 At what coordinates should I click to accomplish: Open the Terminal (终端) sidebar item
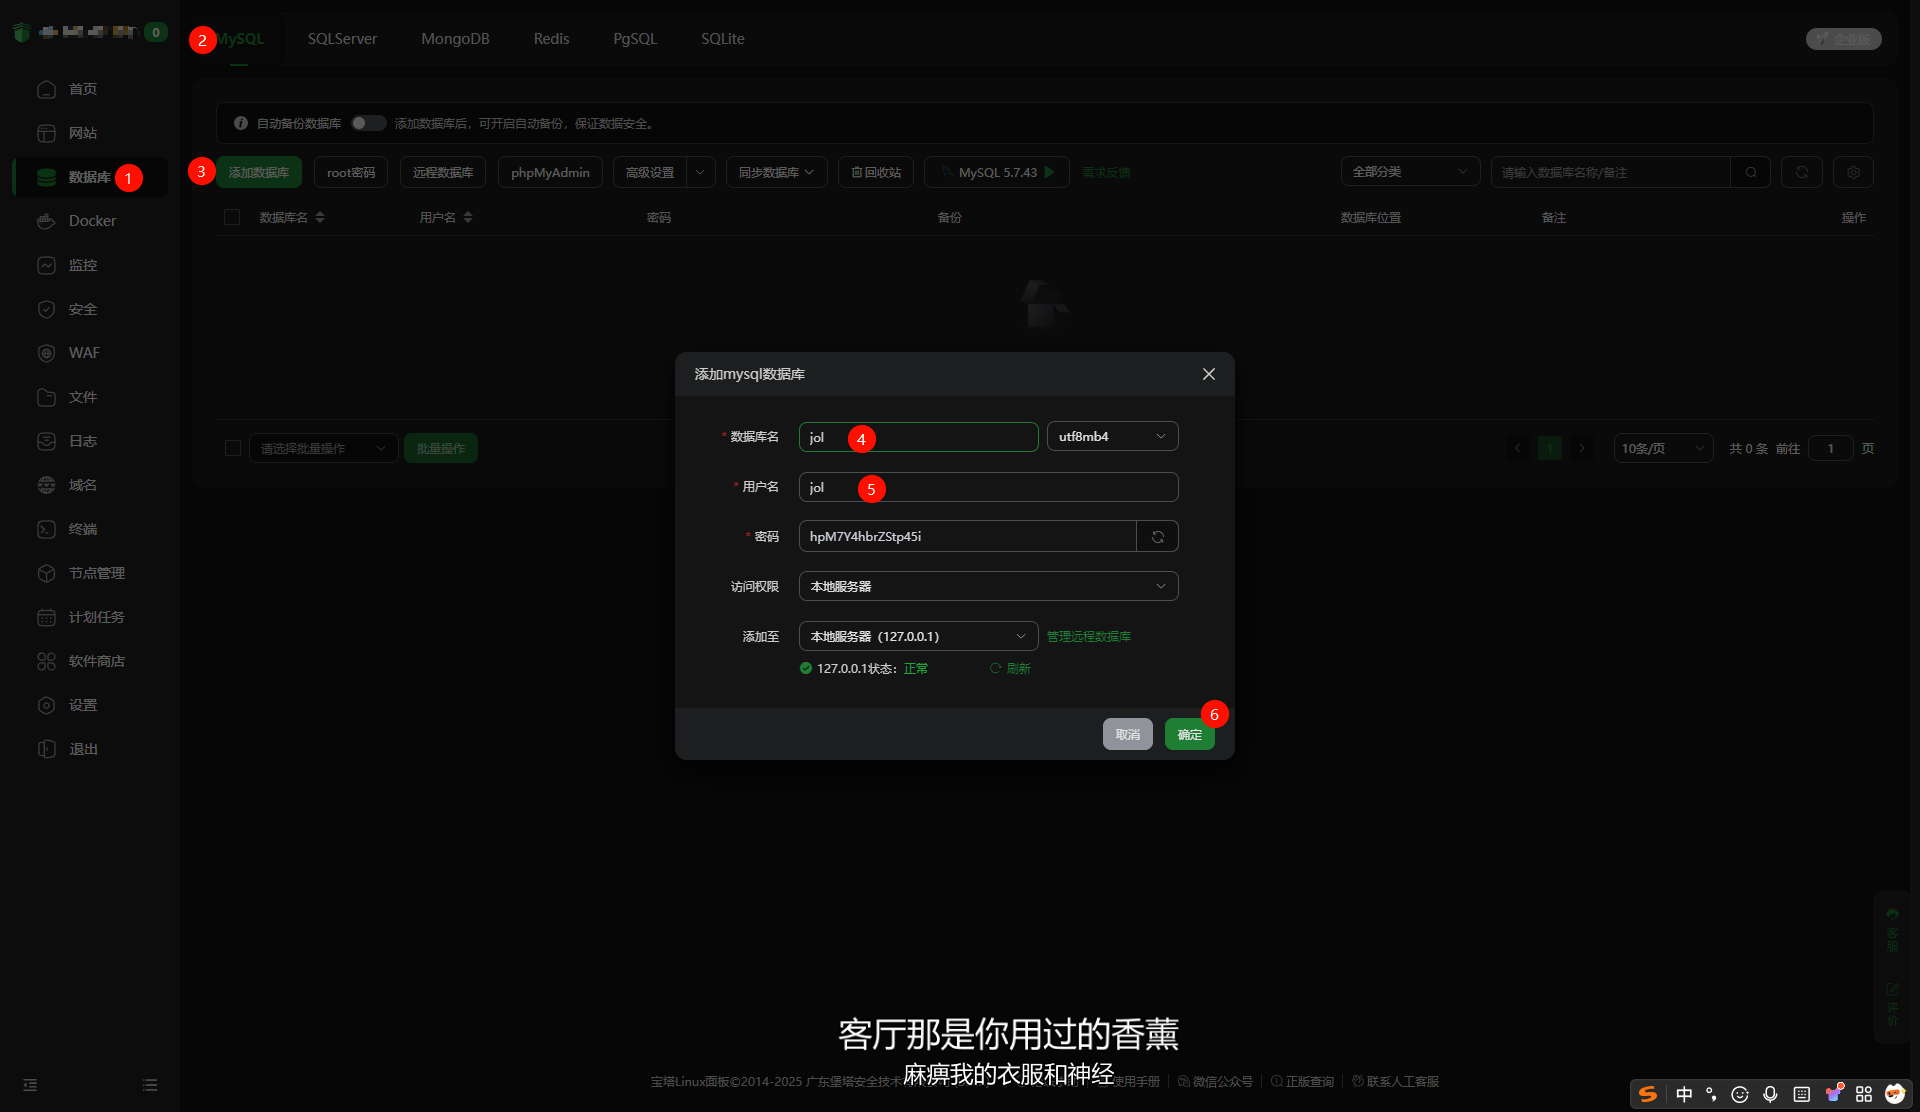[x=82, y=529]
